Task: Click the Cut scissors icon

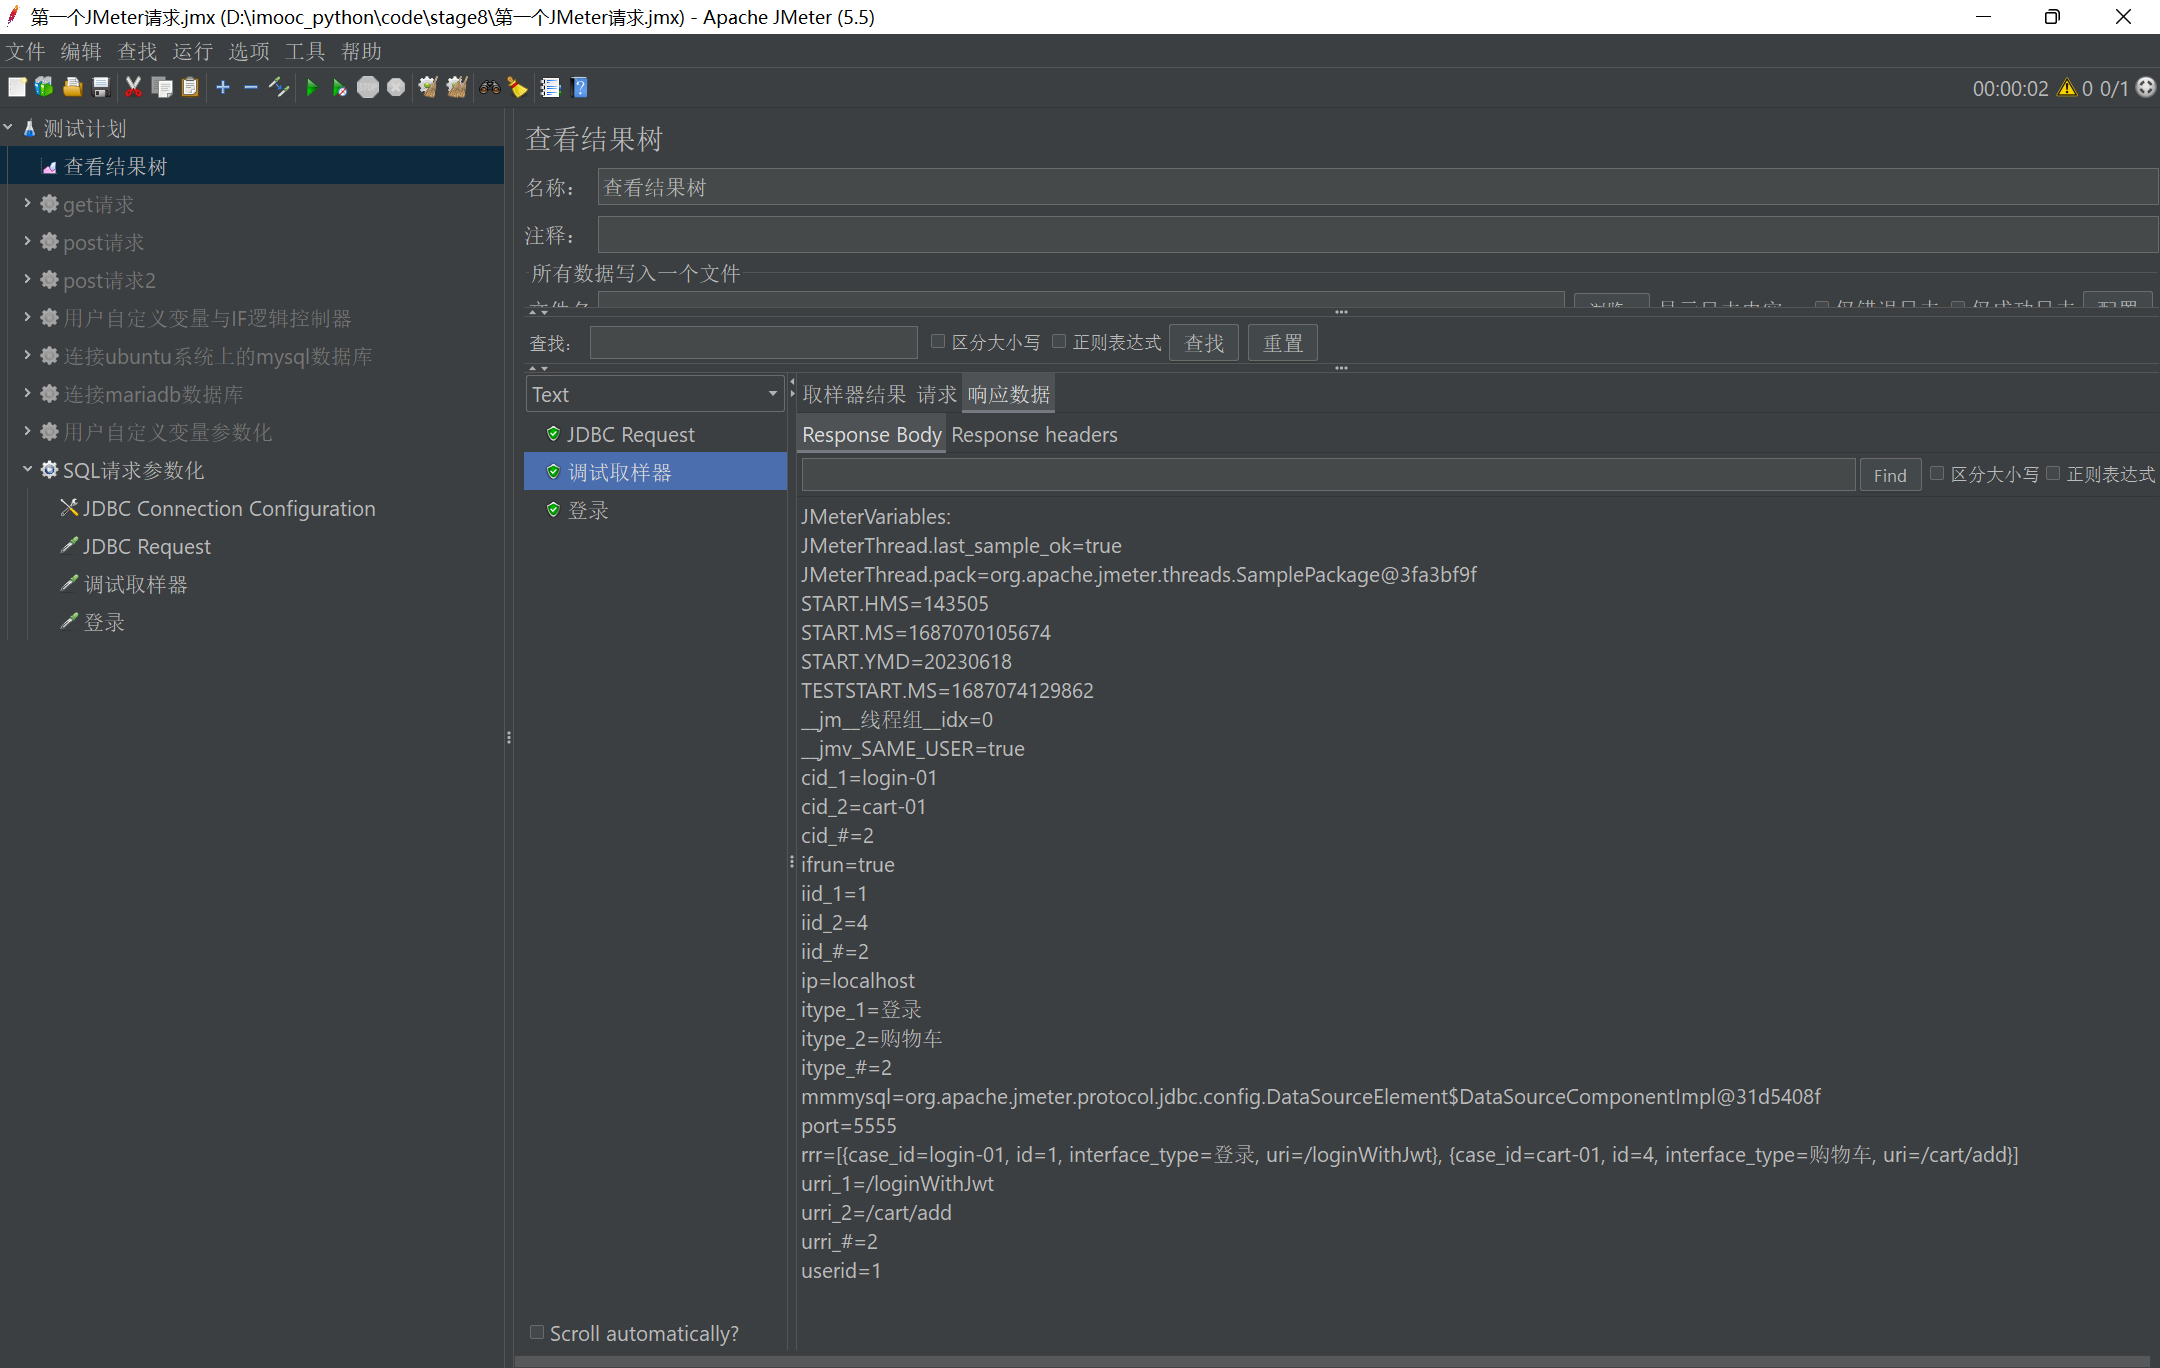Action: (x=133, y=88)
